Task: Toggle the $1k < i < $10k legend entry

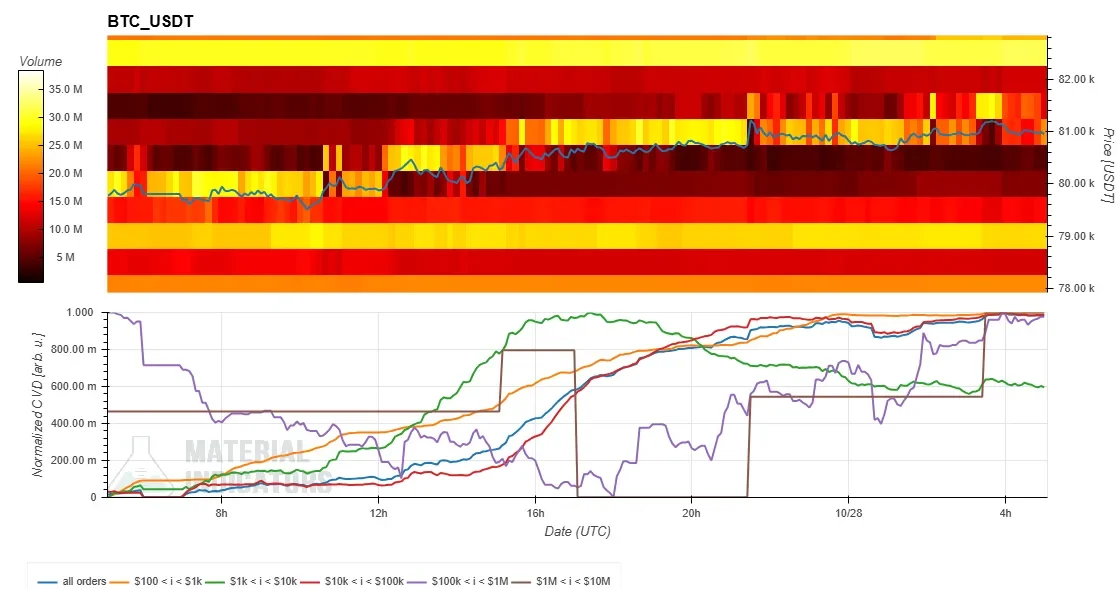Action: tap(251, 581)
